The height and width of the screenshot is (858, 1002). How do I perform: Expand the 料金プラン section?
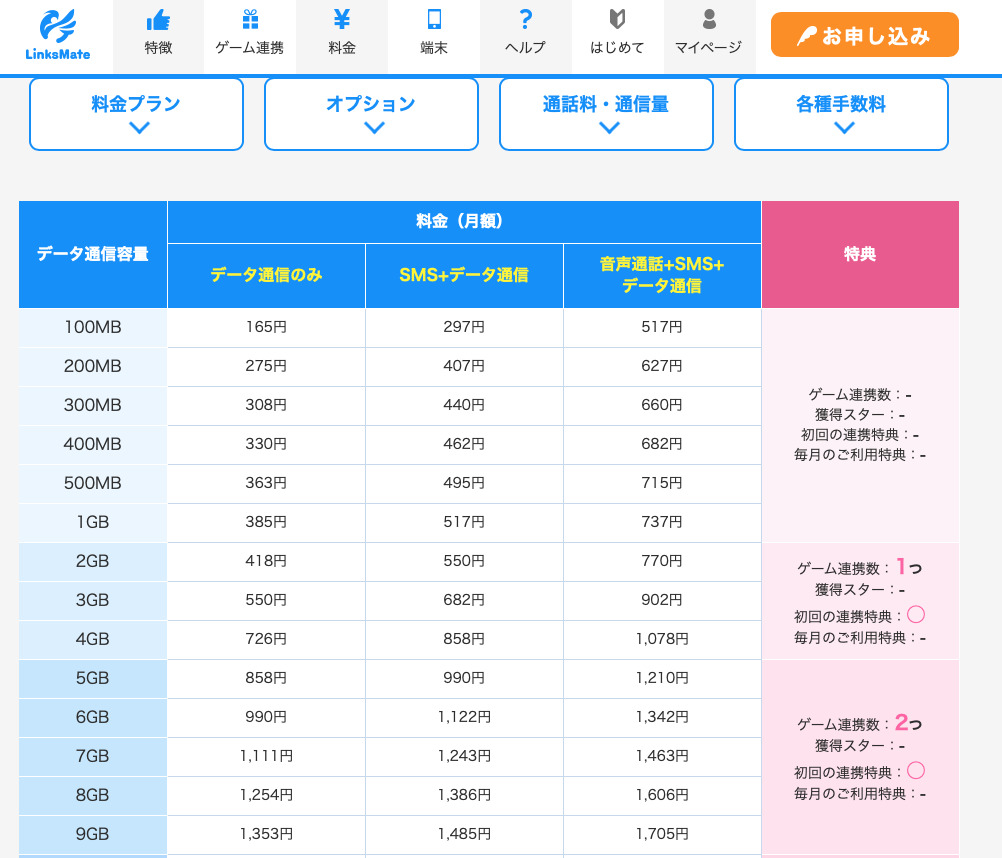point(136,114)
